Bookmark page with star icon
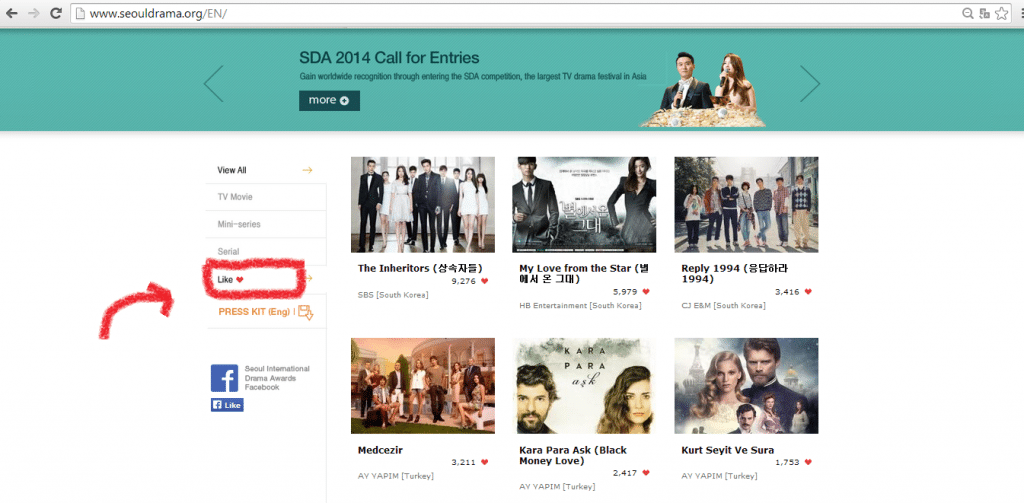 pos(1003,13)
